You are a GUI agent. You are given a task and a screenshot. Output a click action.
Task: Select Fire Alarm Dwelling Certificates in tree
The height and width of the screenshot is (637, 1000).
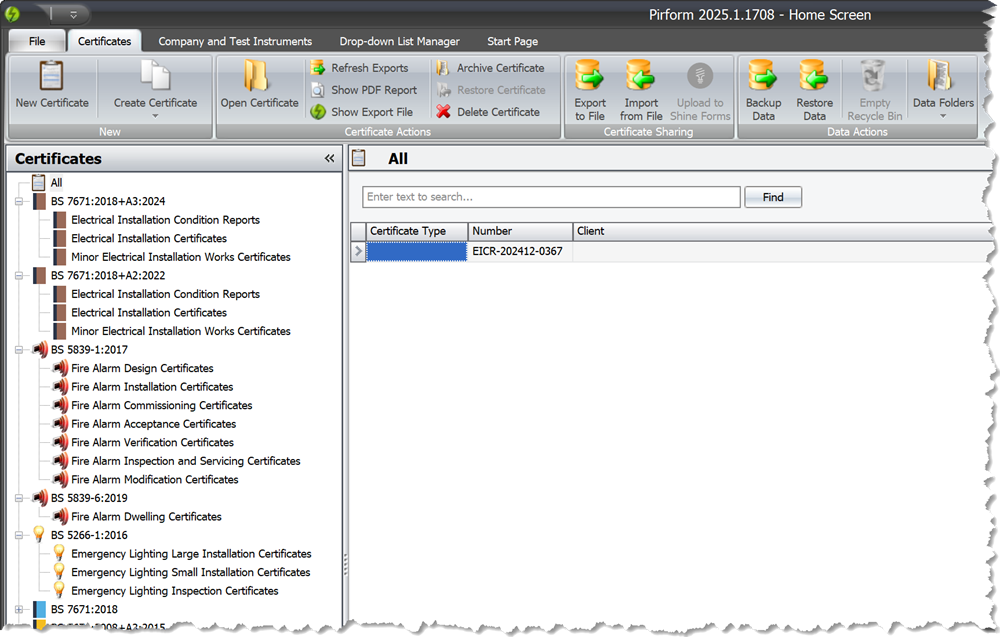146,517
